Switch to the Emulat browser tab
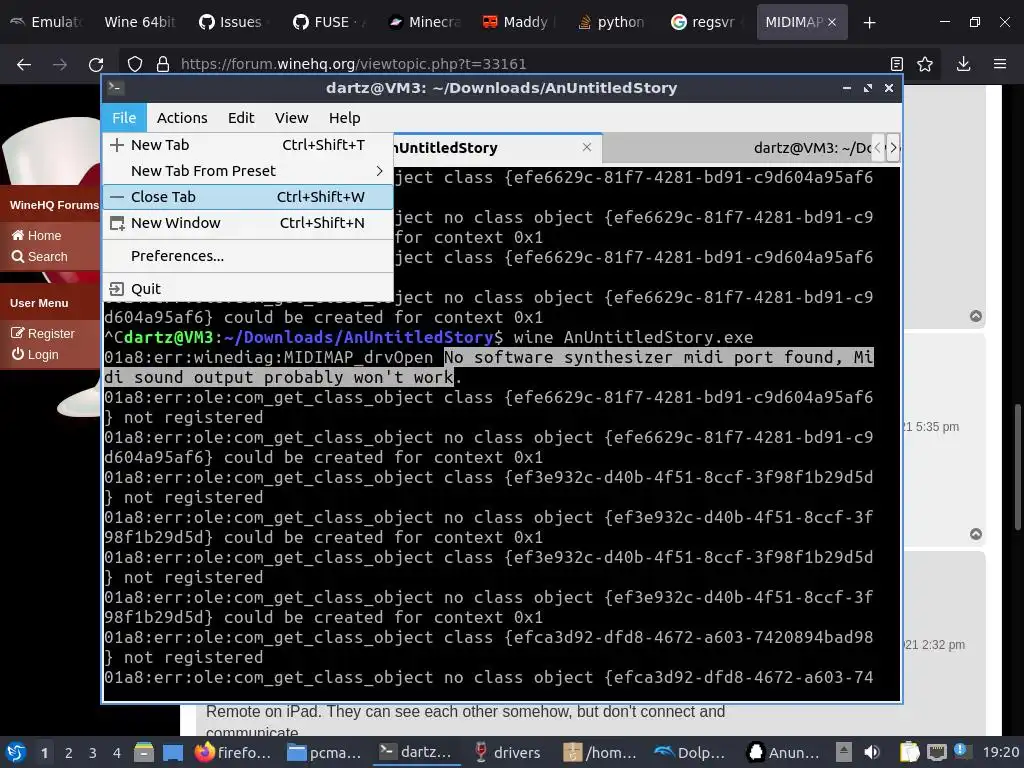Viewport: 1024px width, 768px height. 46,22
